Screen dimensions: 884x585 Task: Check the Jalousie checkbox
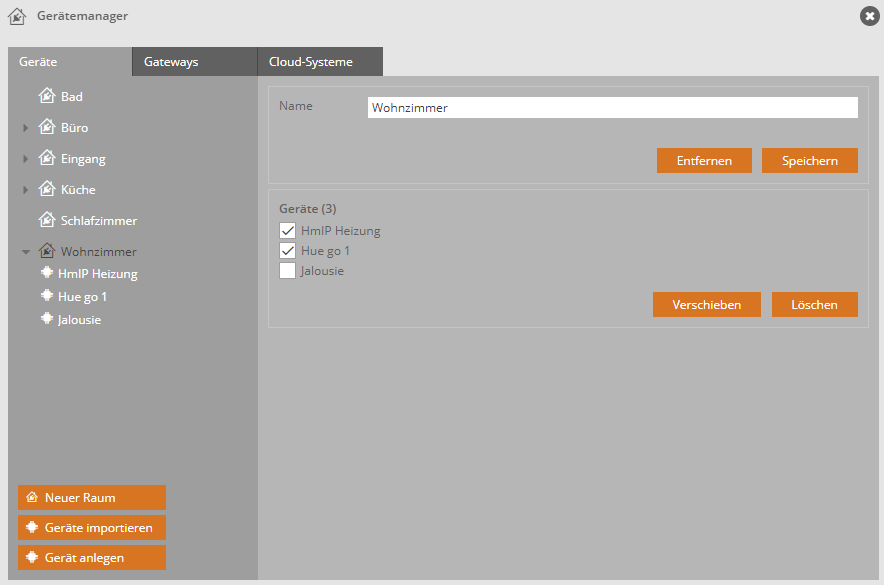point(287,270)
